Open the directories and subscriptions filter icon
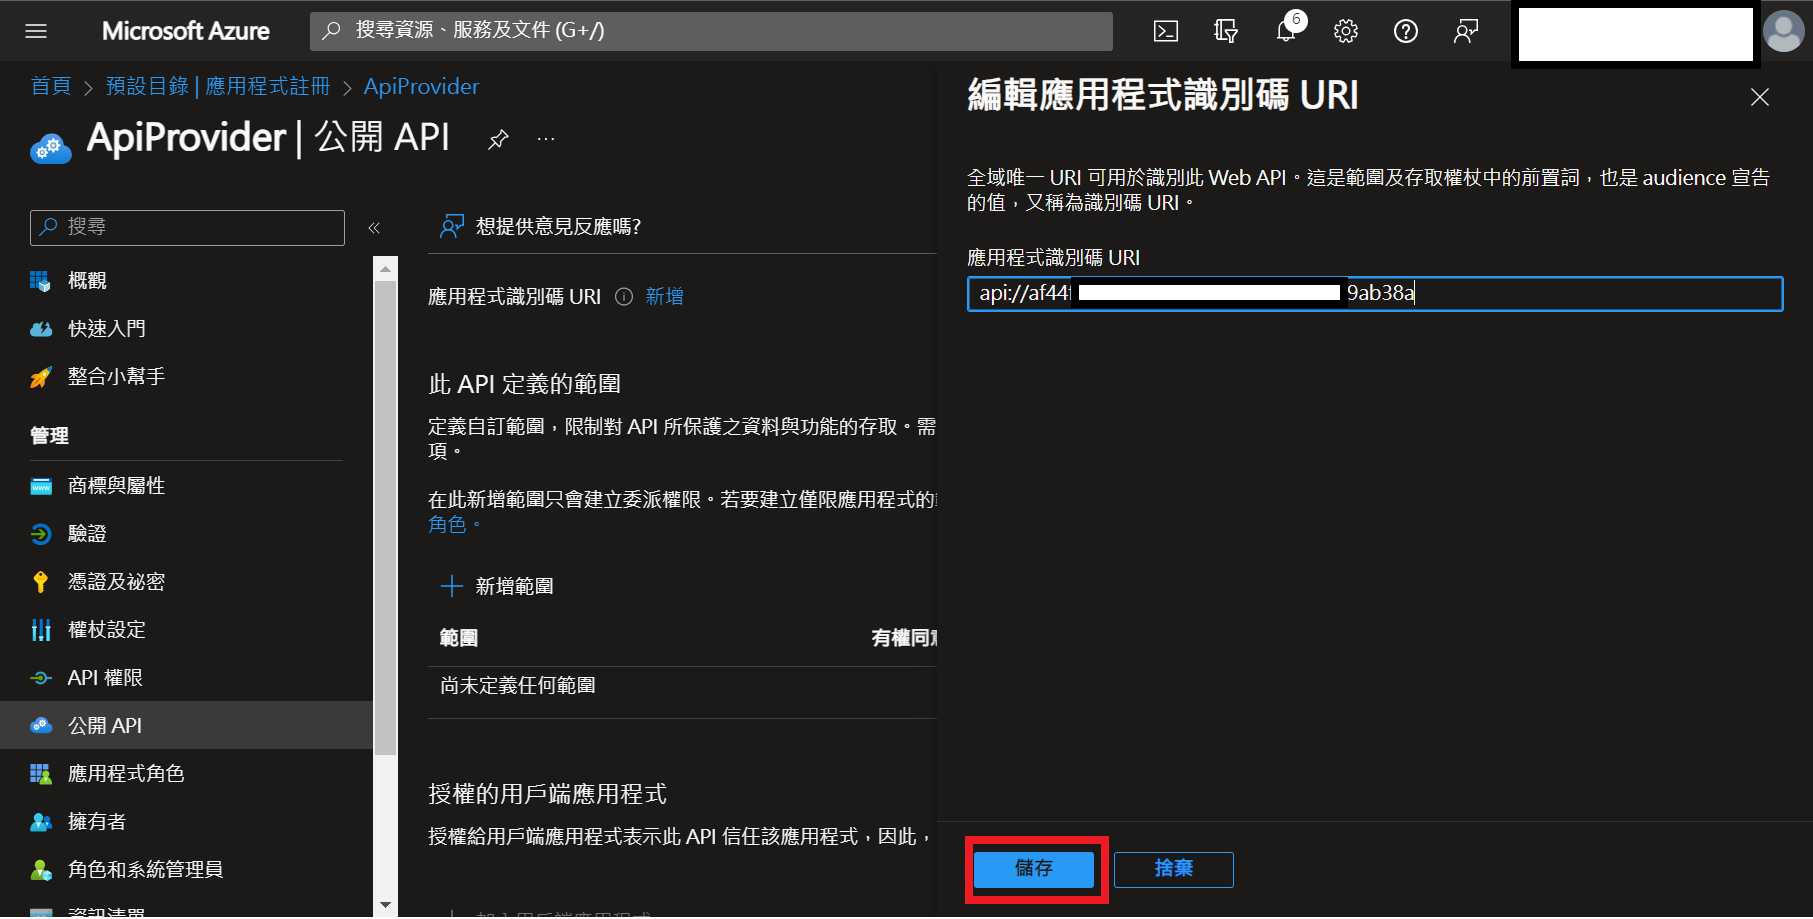The height and width of the screenshot is (919, 1813). pos(1226,31)
